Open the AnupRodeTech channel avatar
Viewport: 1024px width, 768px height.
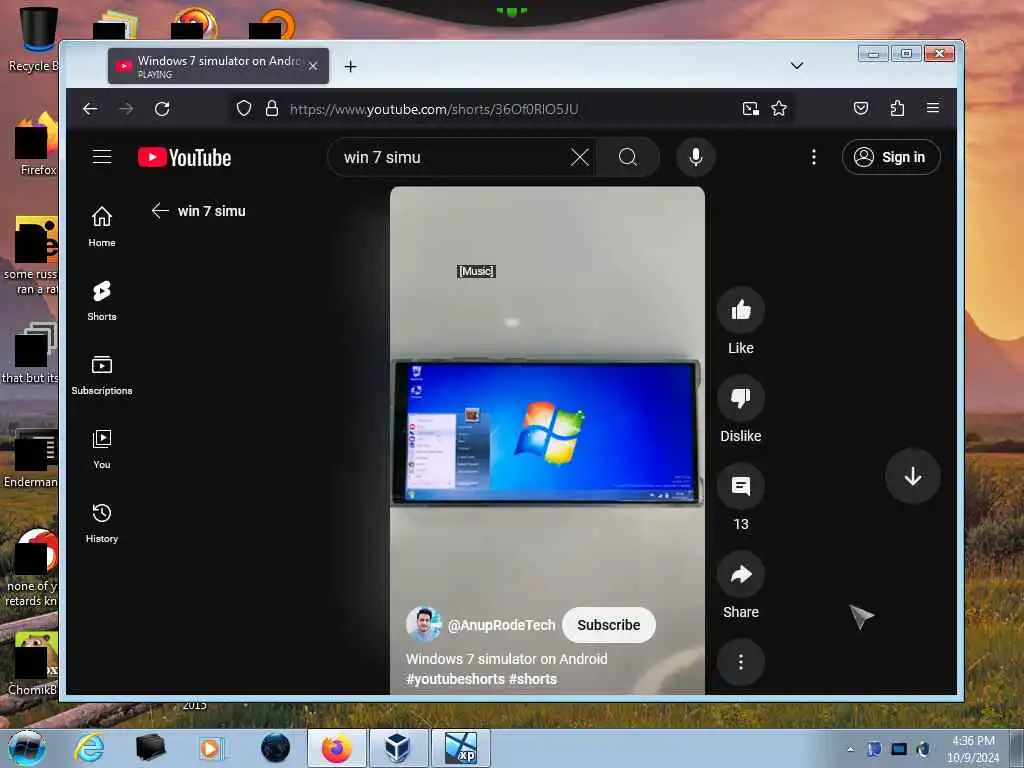point(423,624)
